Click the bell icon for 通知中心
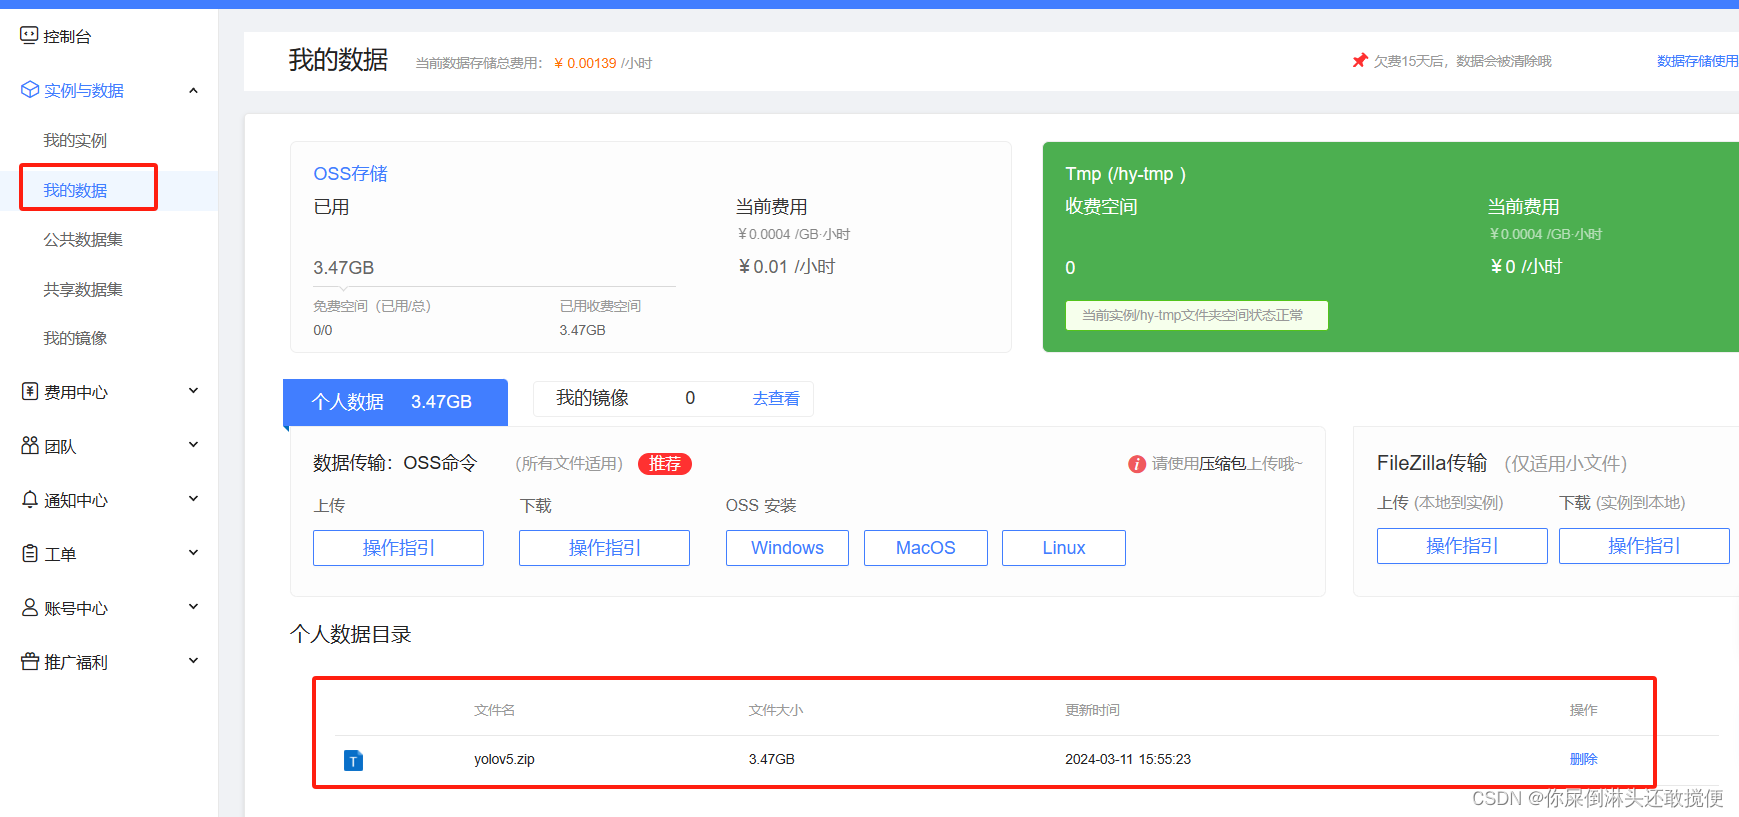This screenshot has width=1739, height=817. 30,500
